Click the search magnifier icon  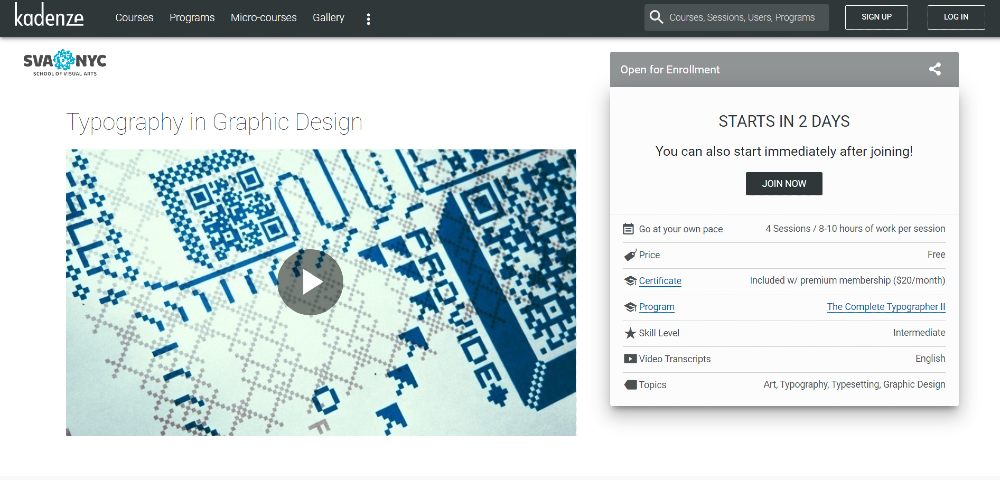point(656,17)
